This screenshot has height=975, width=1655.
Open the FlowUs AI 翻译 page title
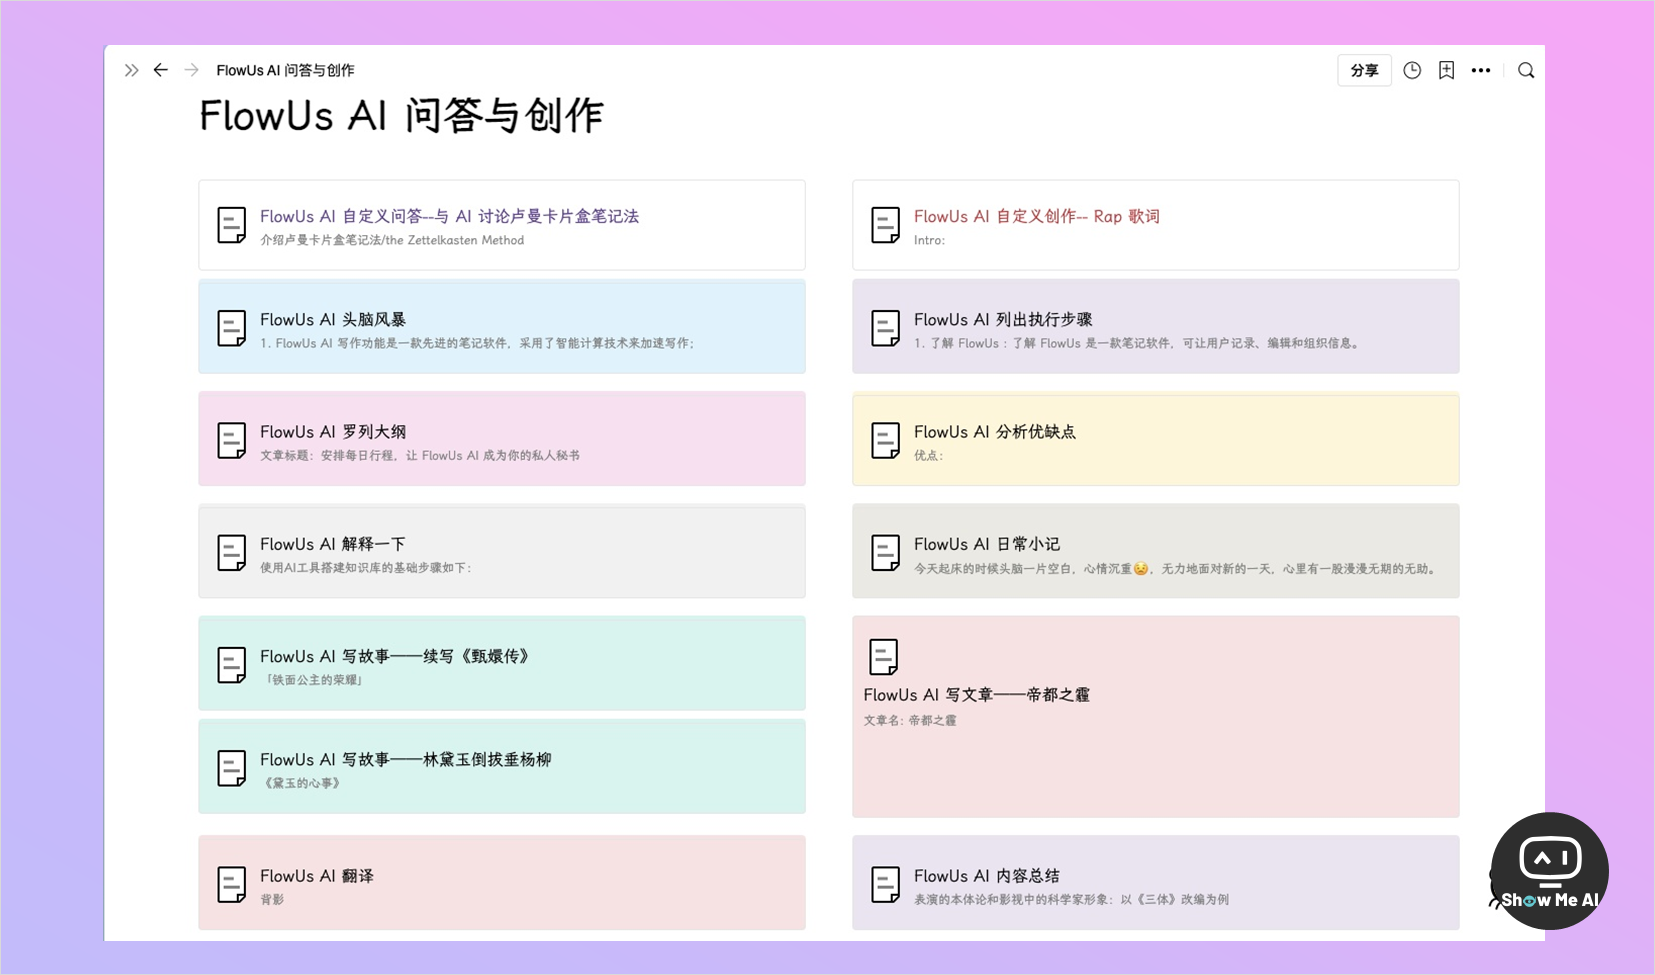coord(316,875)
